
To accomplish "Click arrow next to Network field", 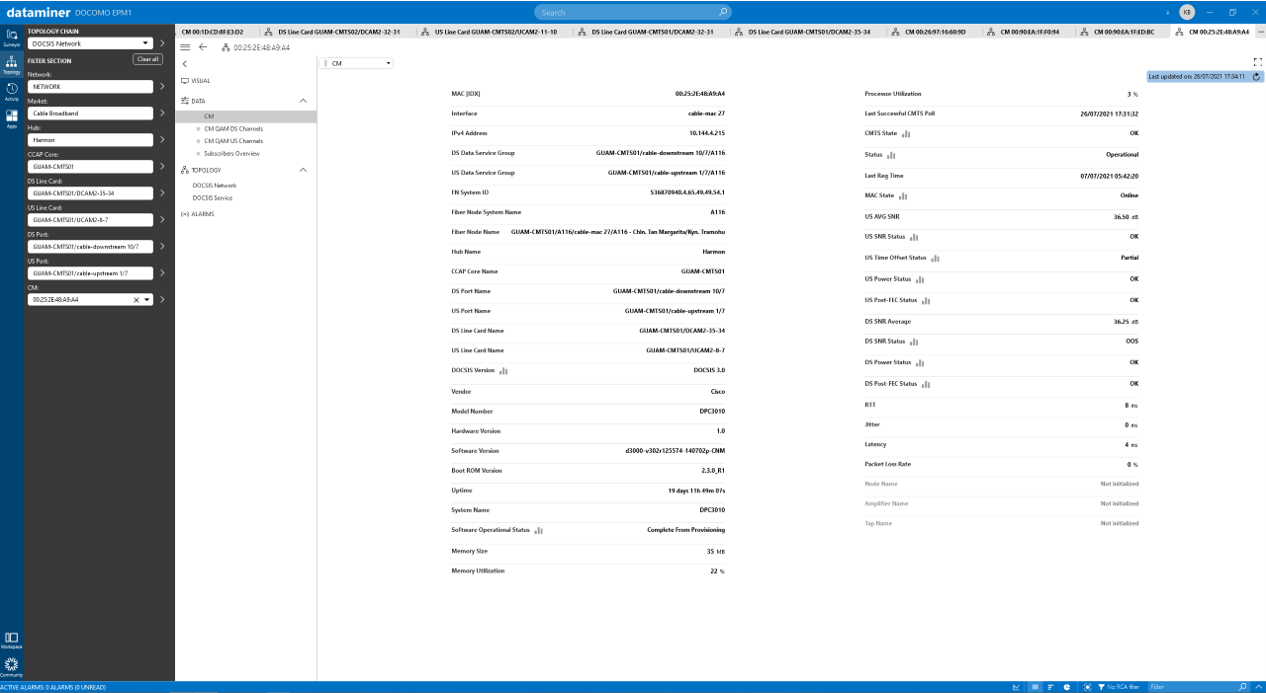I will (162, 86).
